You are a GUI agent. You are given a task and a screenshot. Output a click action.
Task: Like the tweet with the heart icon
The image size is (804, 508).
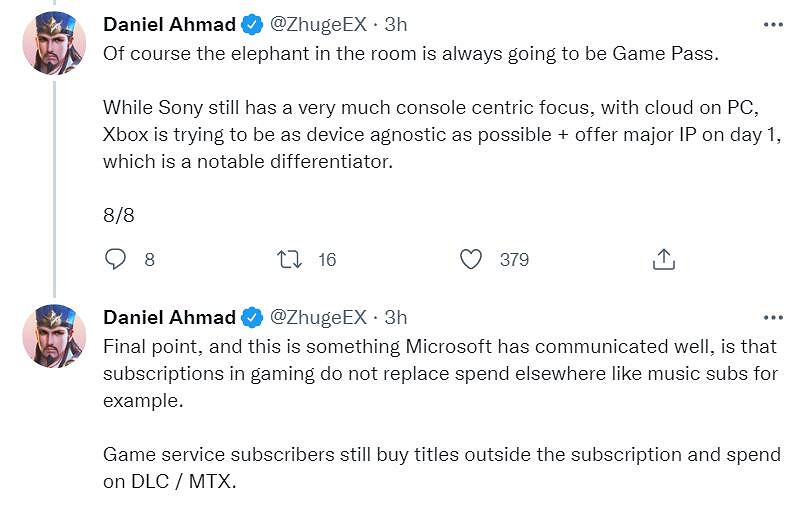[470, 260]
